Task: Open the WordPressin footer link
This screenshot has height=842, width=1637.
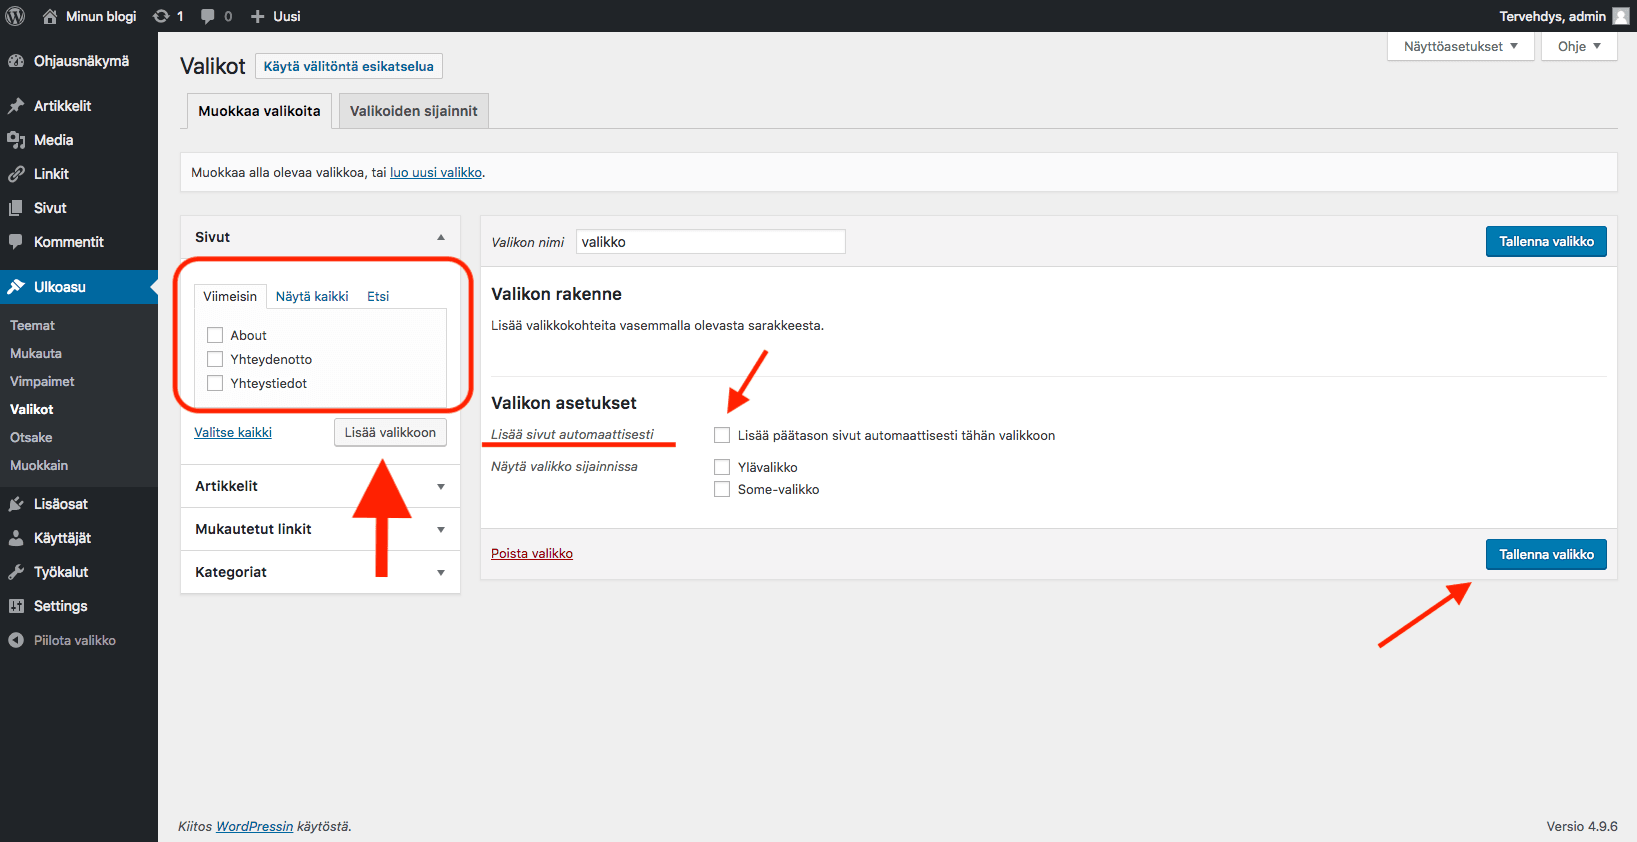Action: point(255,826)
